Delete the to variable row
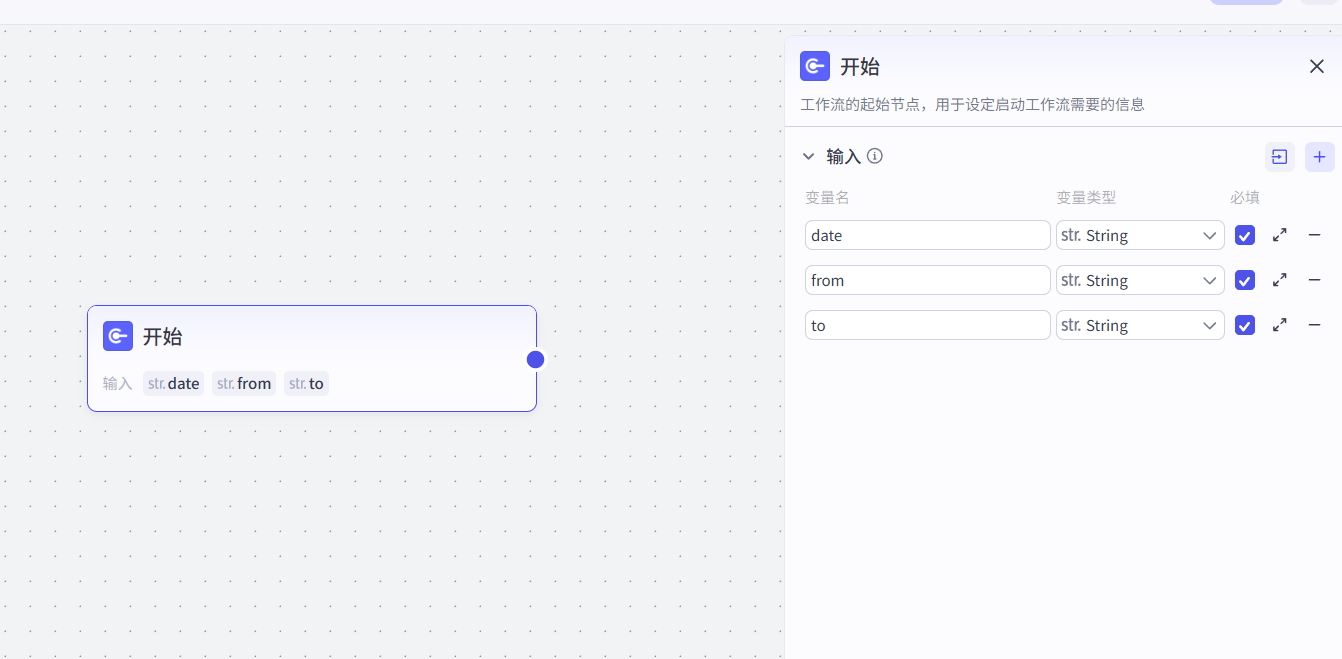This screenshot has height=659, width=1342. (x=1314, y=325)
